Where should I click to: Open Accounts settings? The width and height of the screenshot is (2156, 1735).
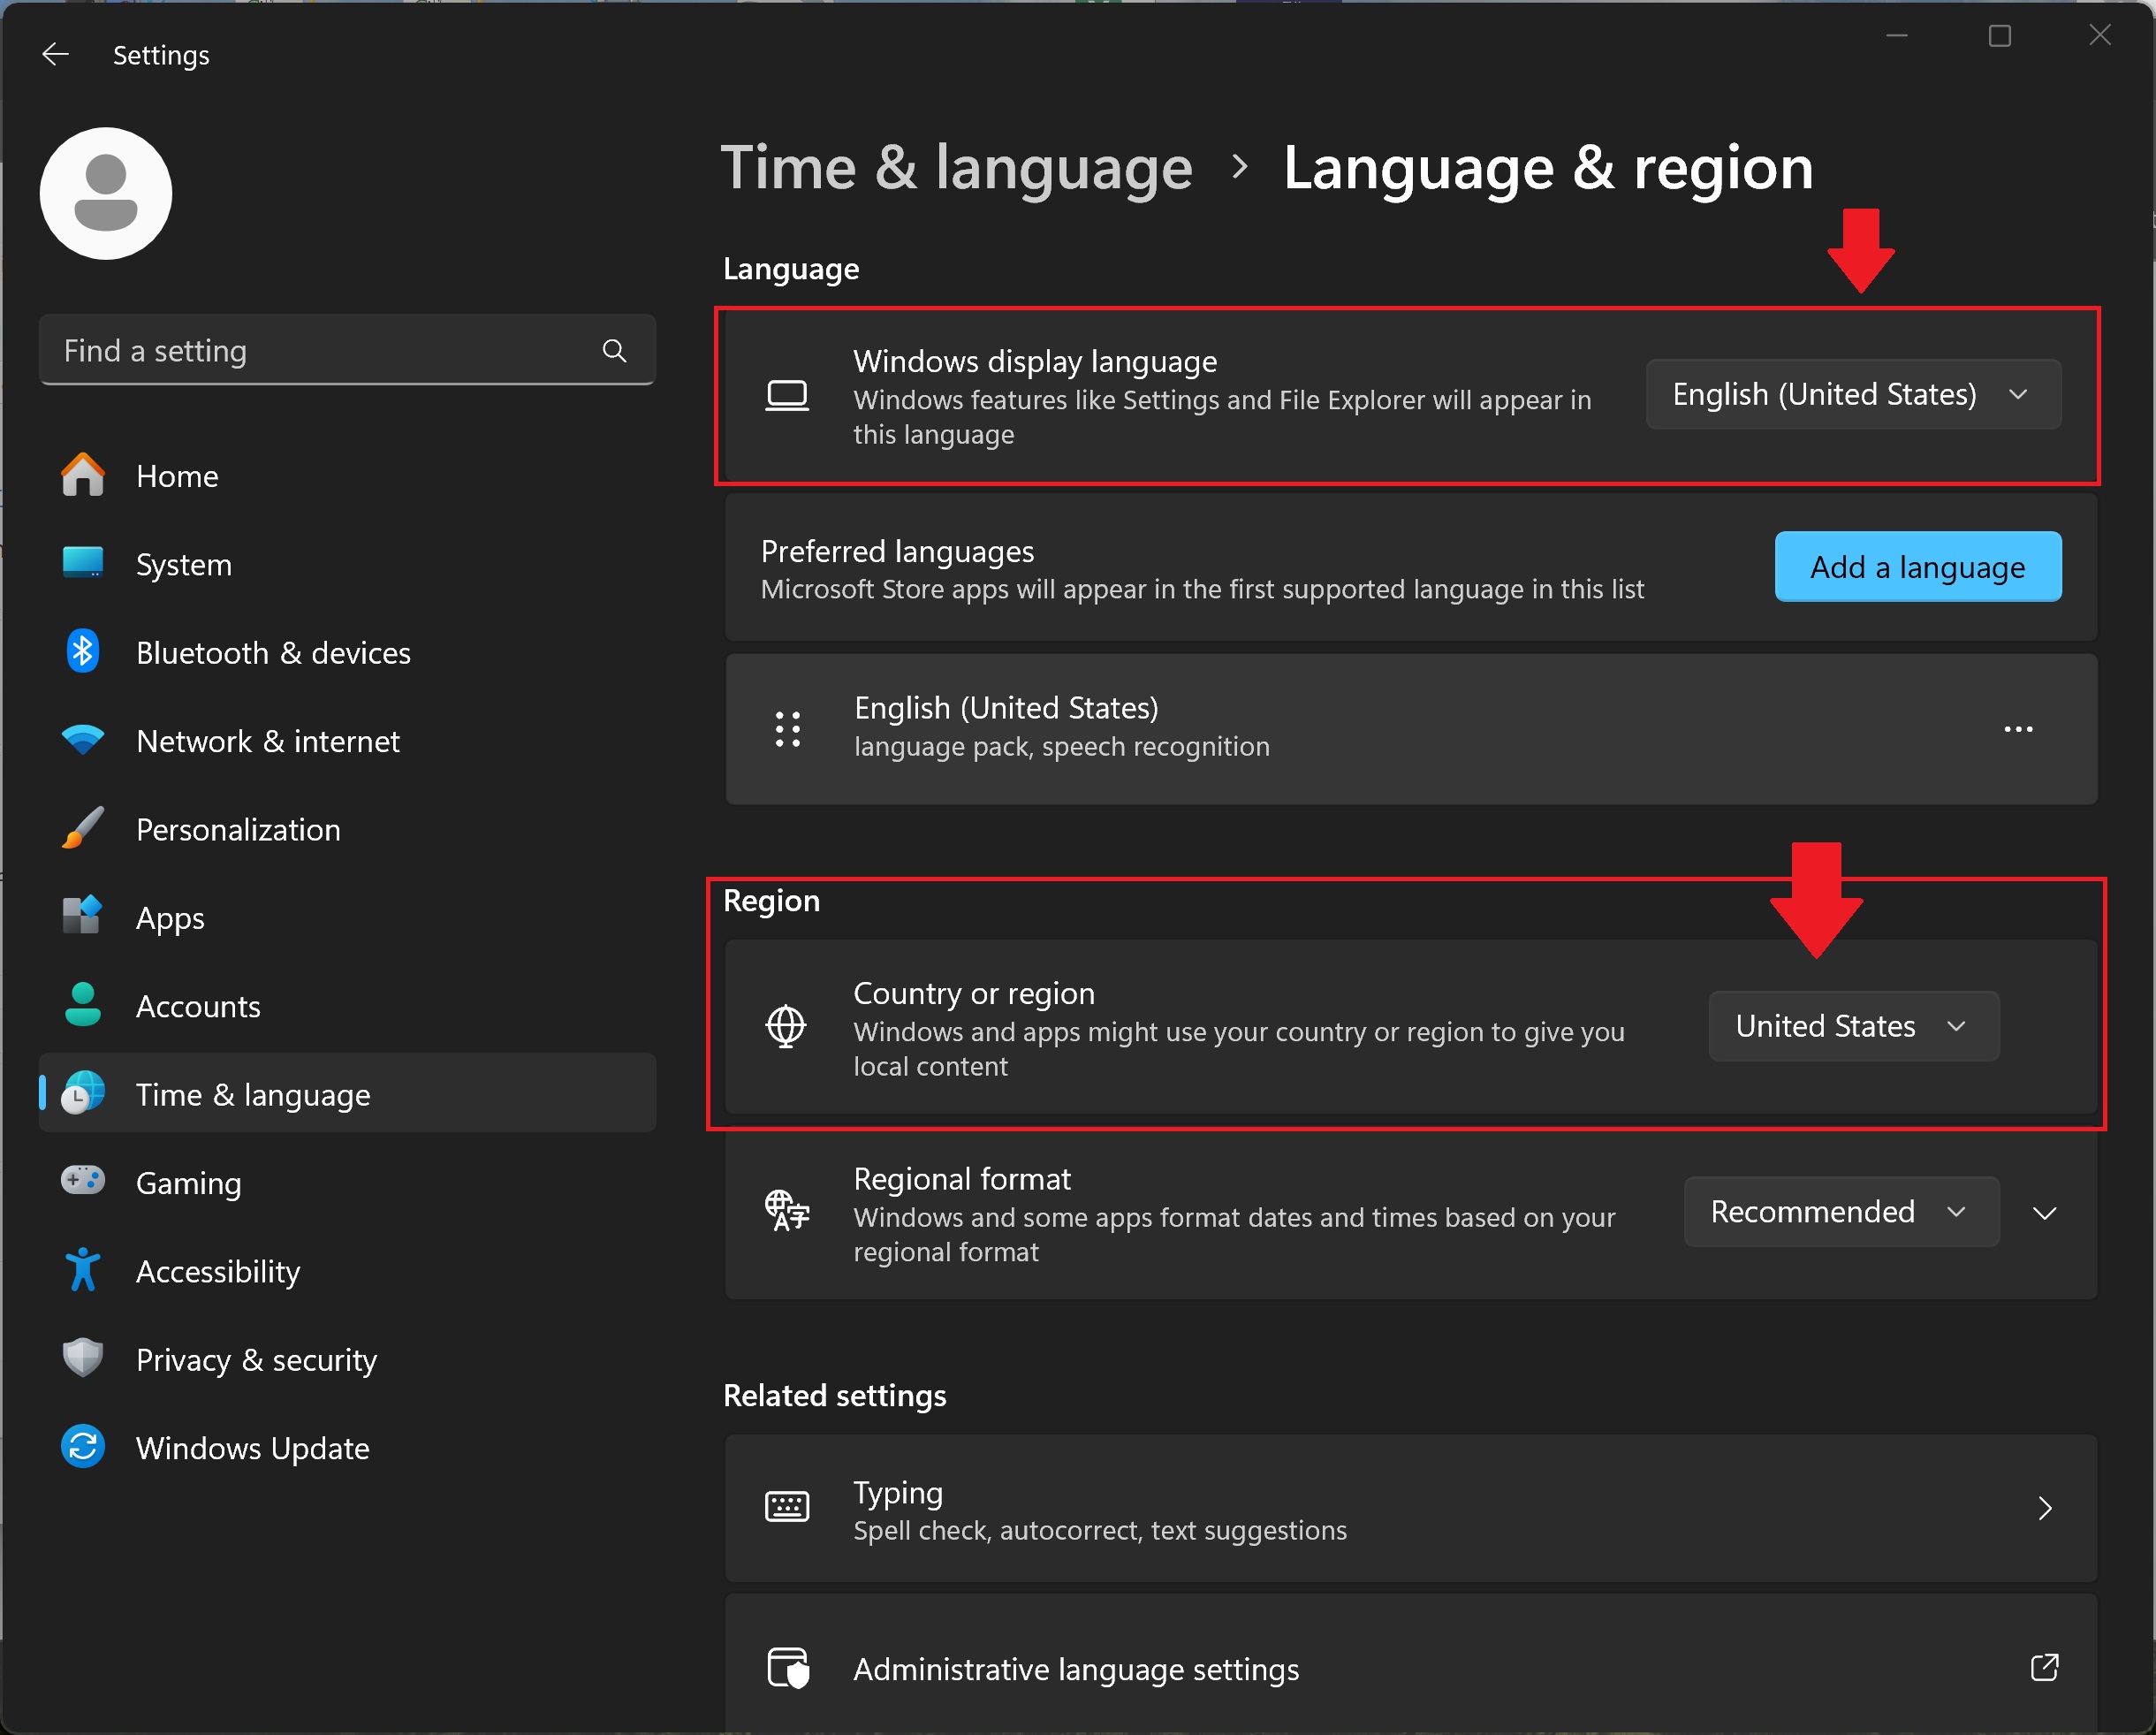(347, 1006)
